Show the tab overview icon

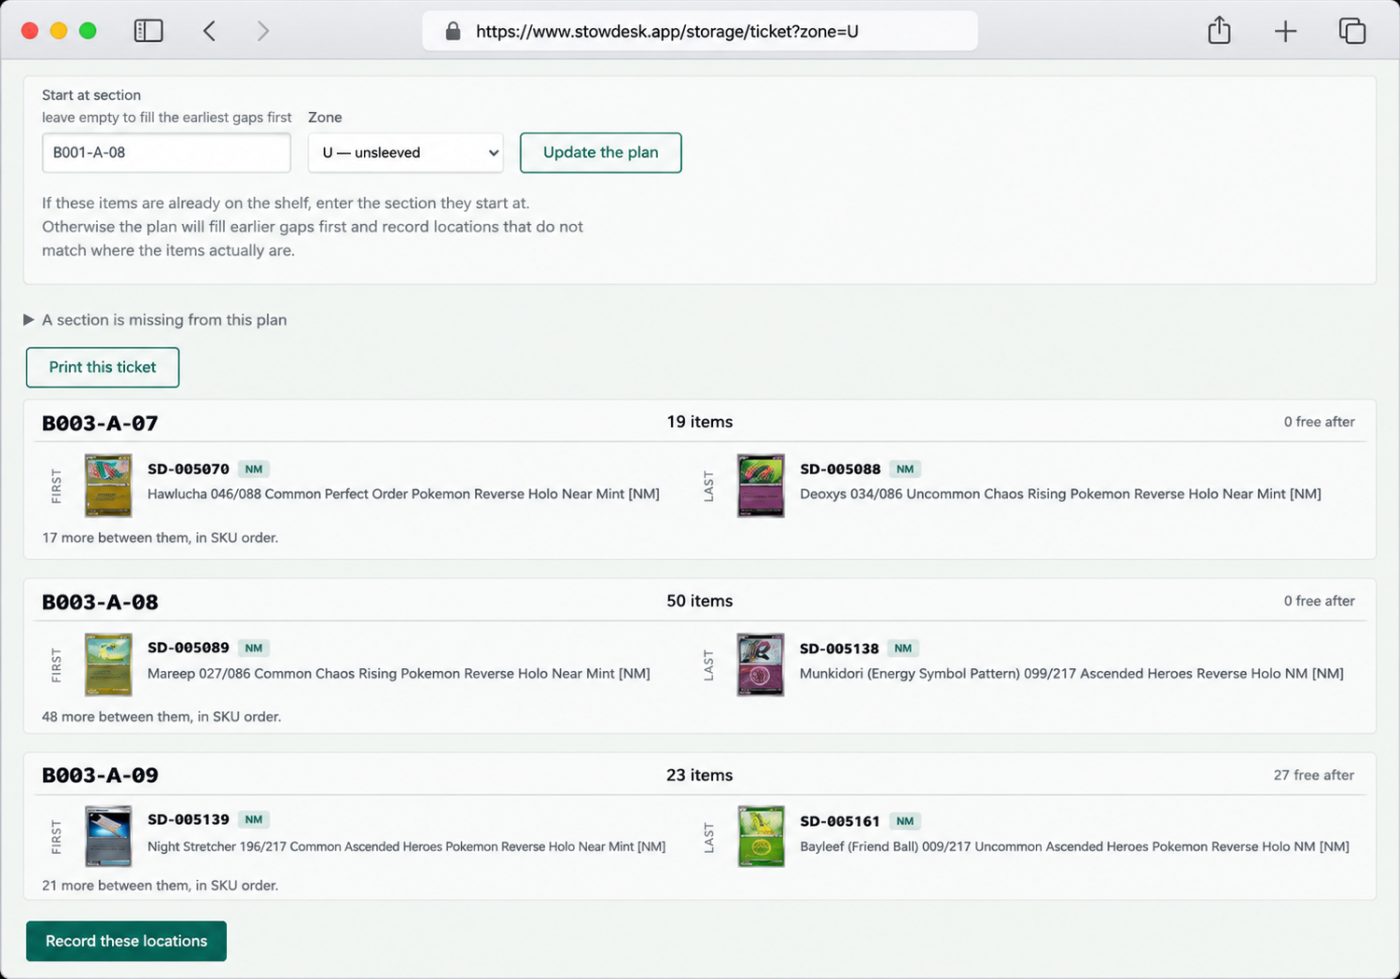(1352, 31)
